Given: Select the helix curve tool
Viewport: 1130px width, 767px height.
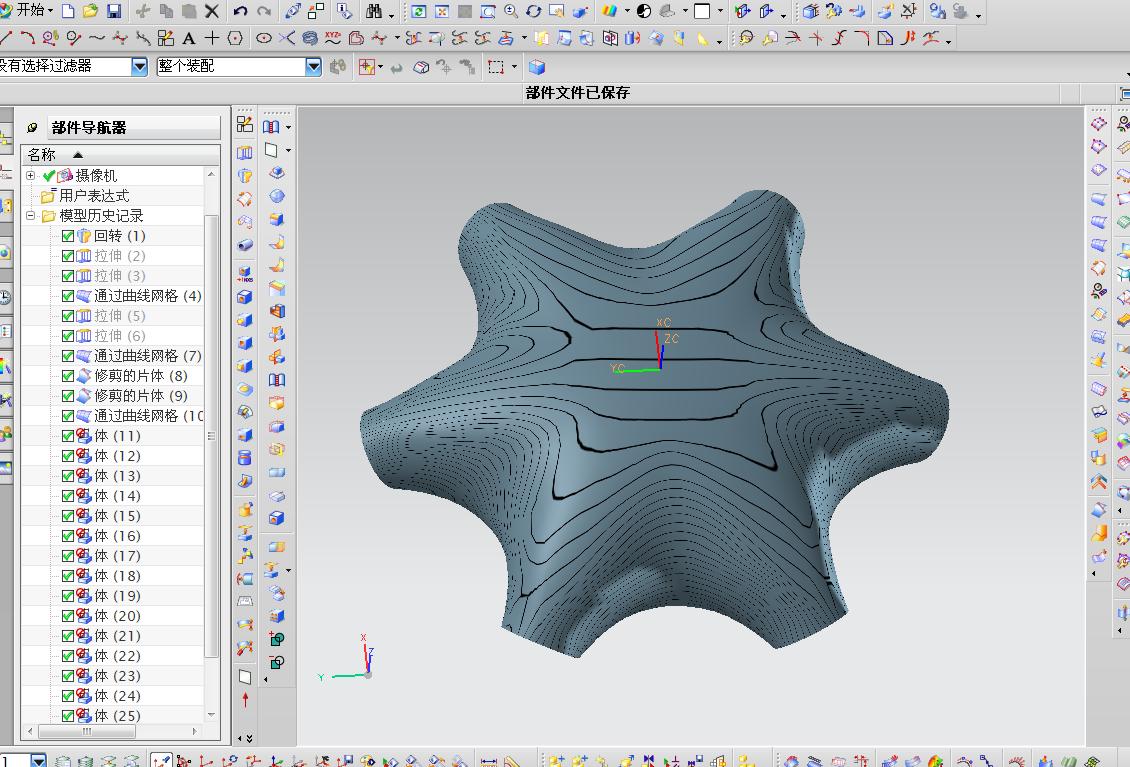Looking at the screenshot, I should (x=309, y=38).
